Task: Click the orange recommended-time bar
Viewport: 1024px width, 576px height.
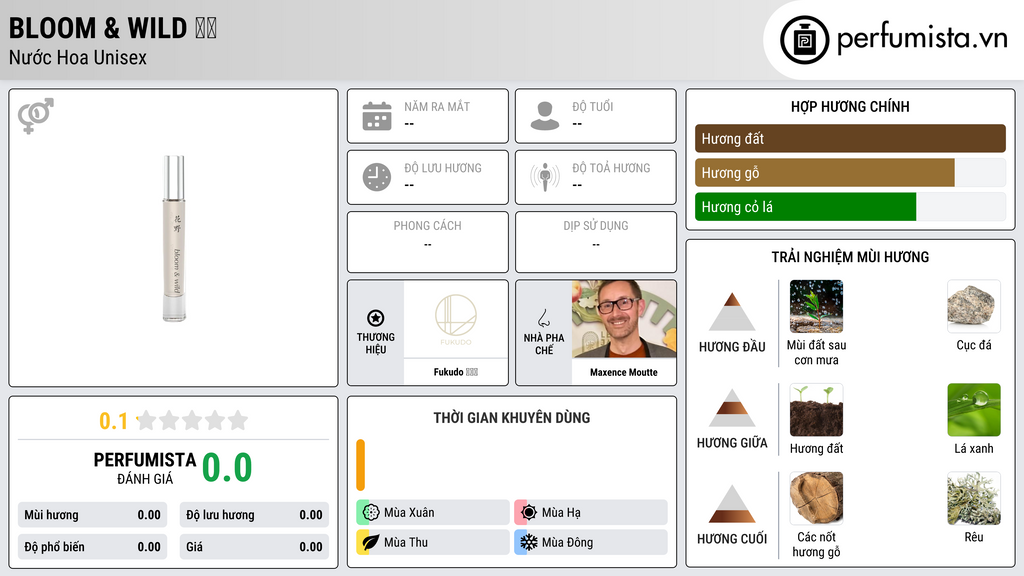Action: click(360, 465)
